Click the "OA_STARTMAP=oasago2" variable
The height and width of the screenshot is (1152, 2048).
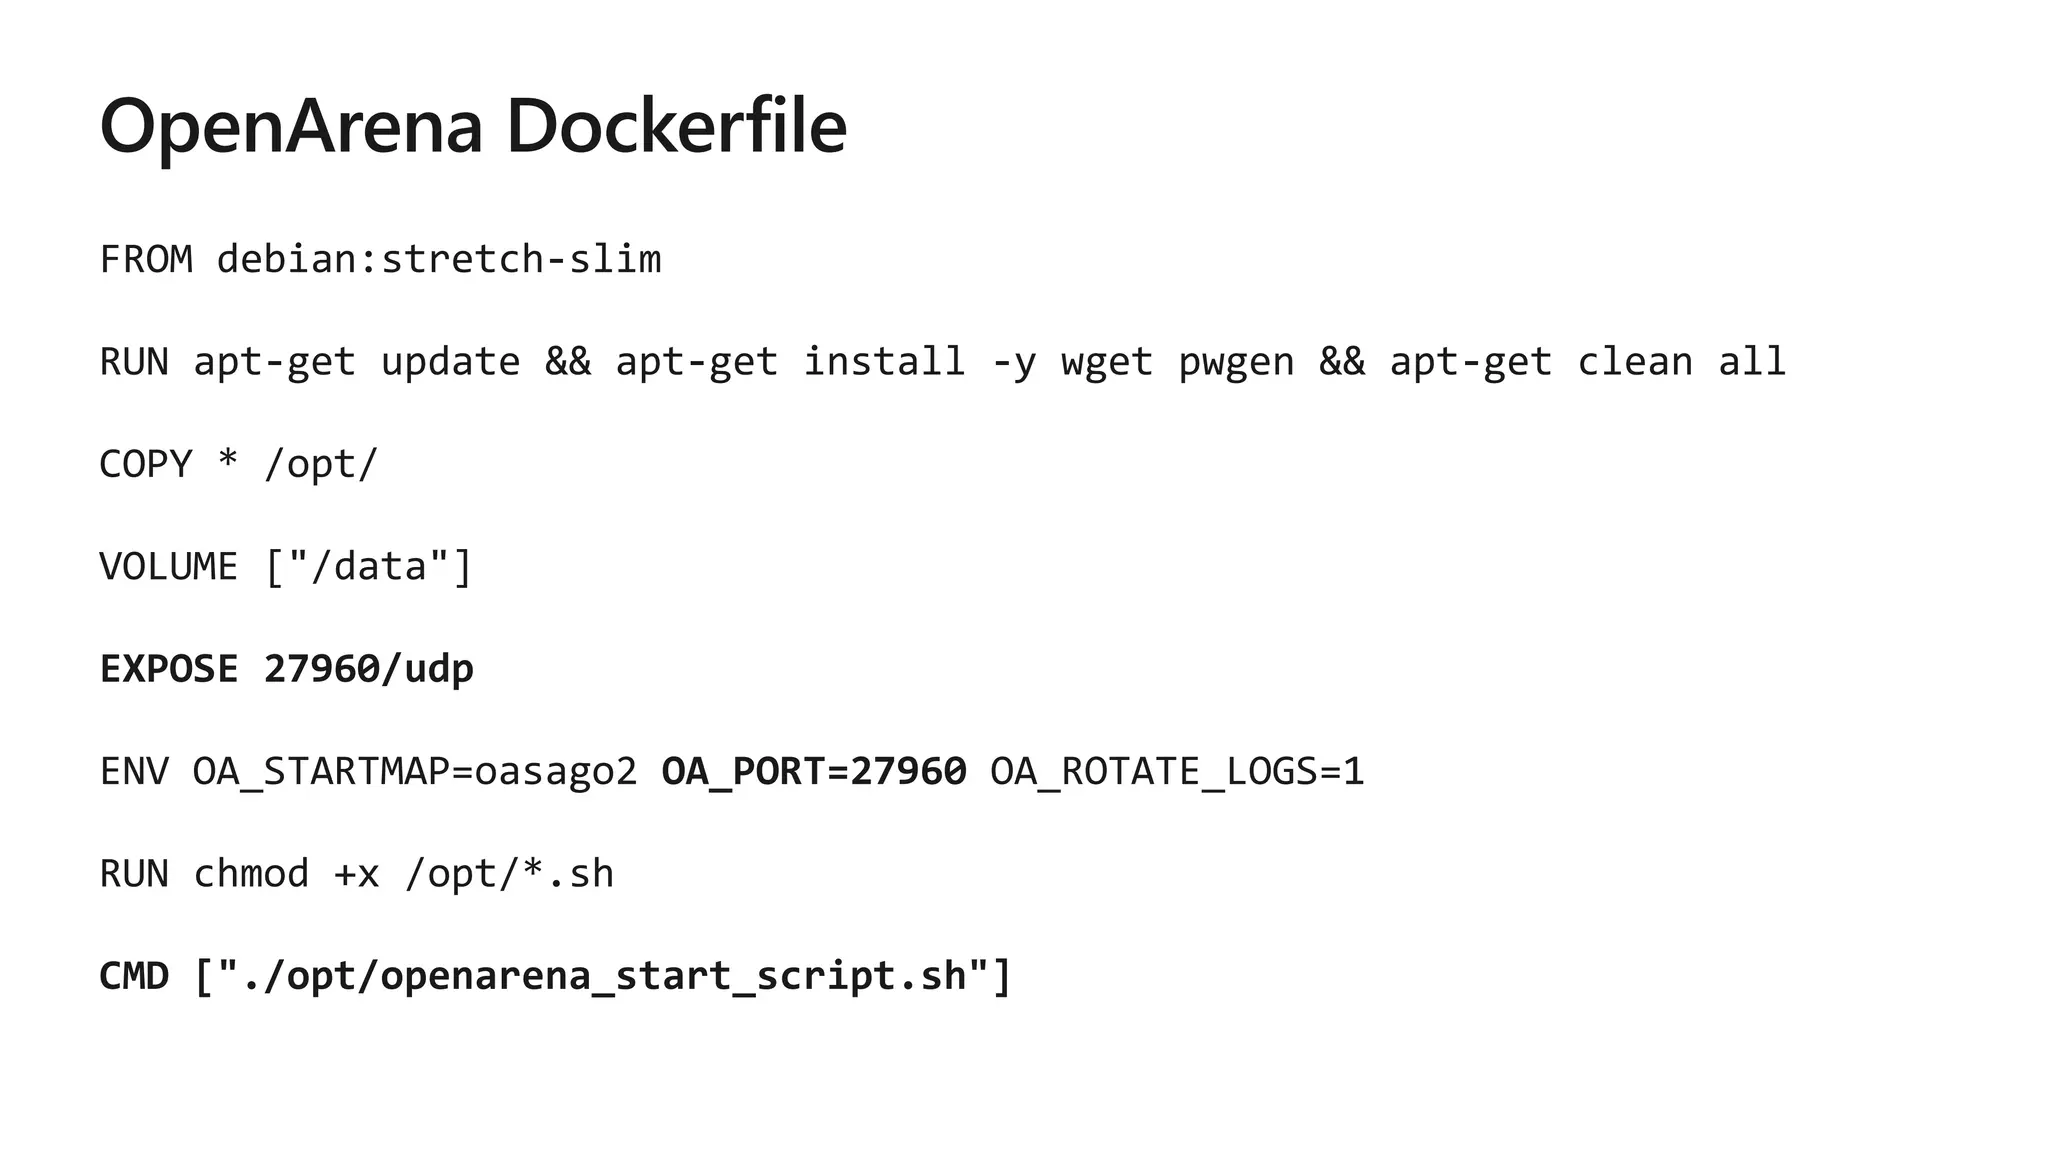click(415, 772)
